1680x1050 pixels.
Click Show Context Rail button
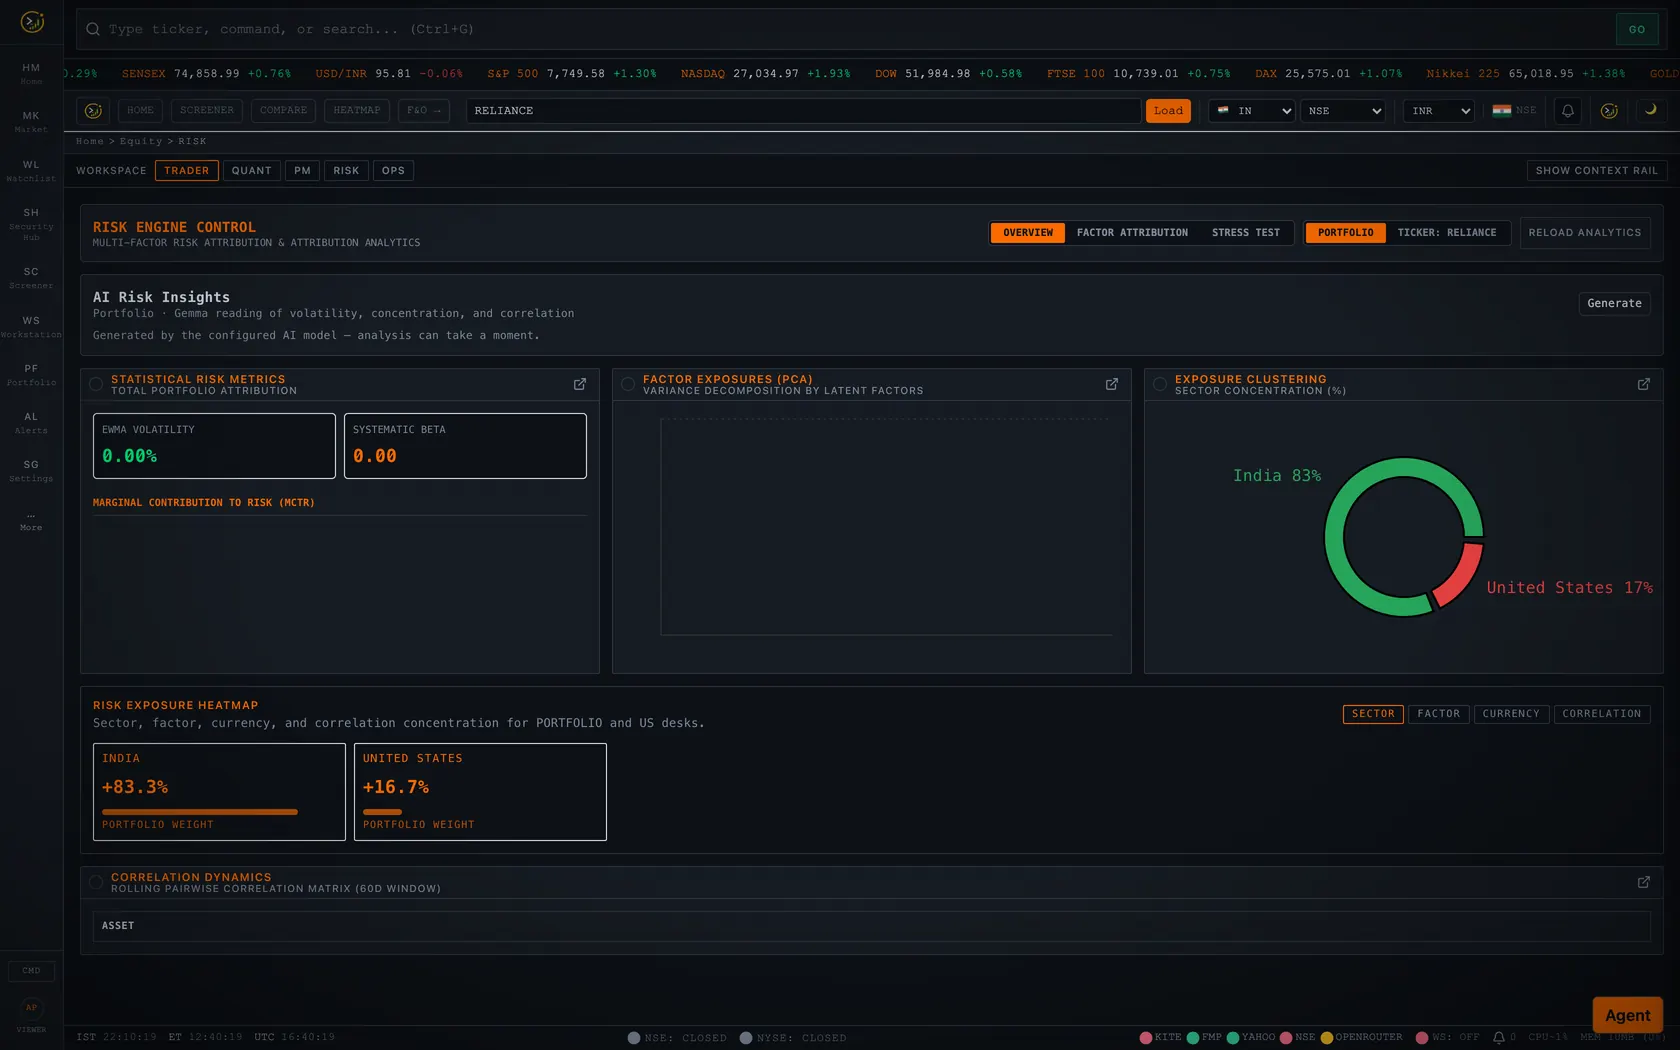tap(1597, 171)
